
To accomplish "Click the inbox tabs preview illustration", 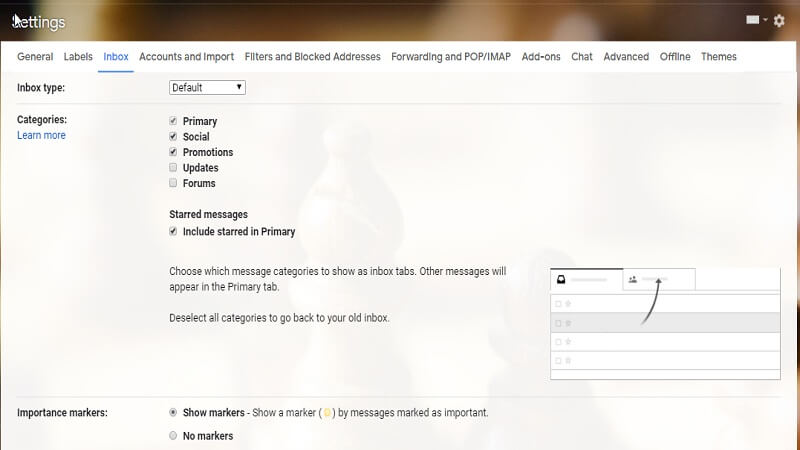I will pos(665,323).
